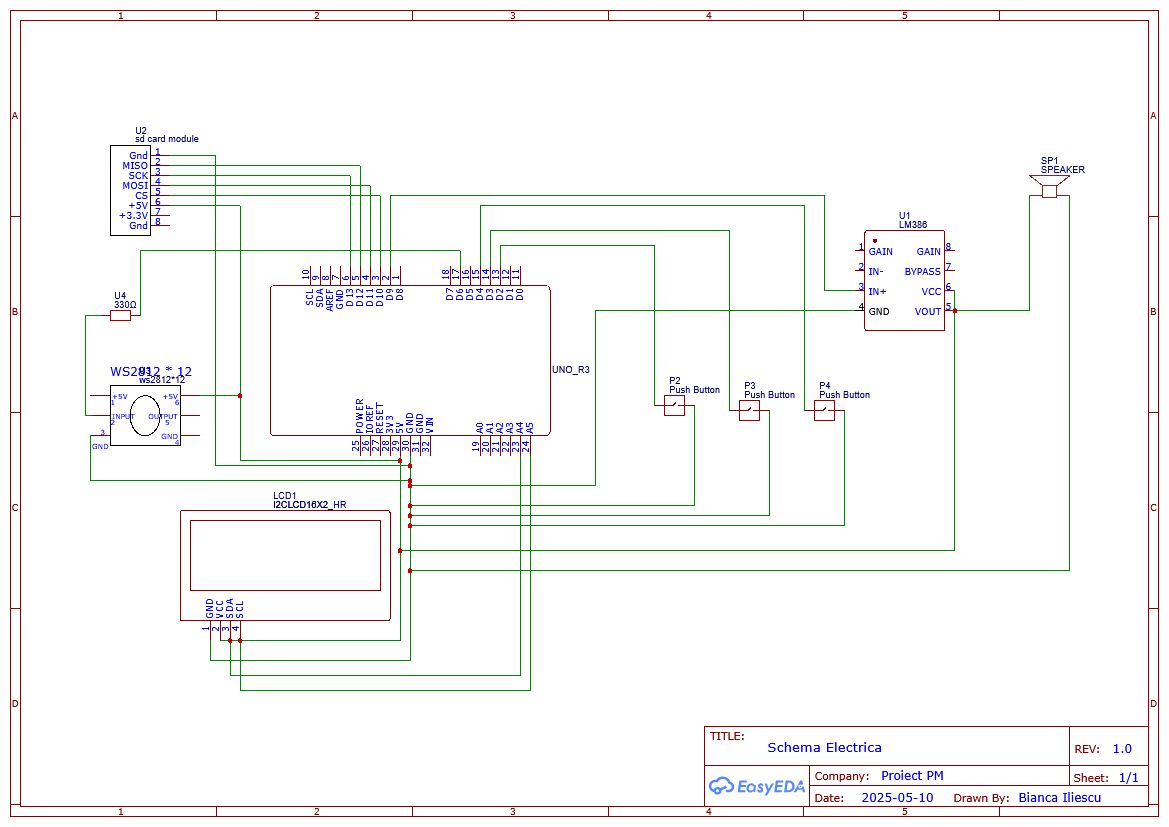Click the 'Company:' field label

(842, 776)
